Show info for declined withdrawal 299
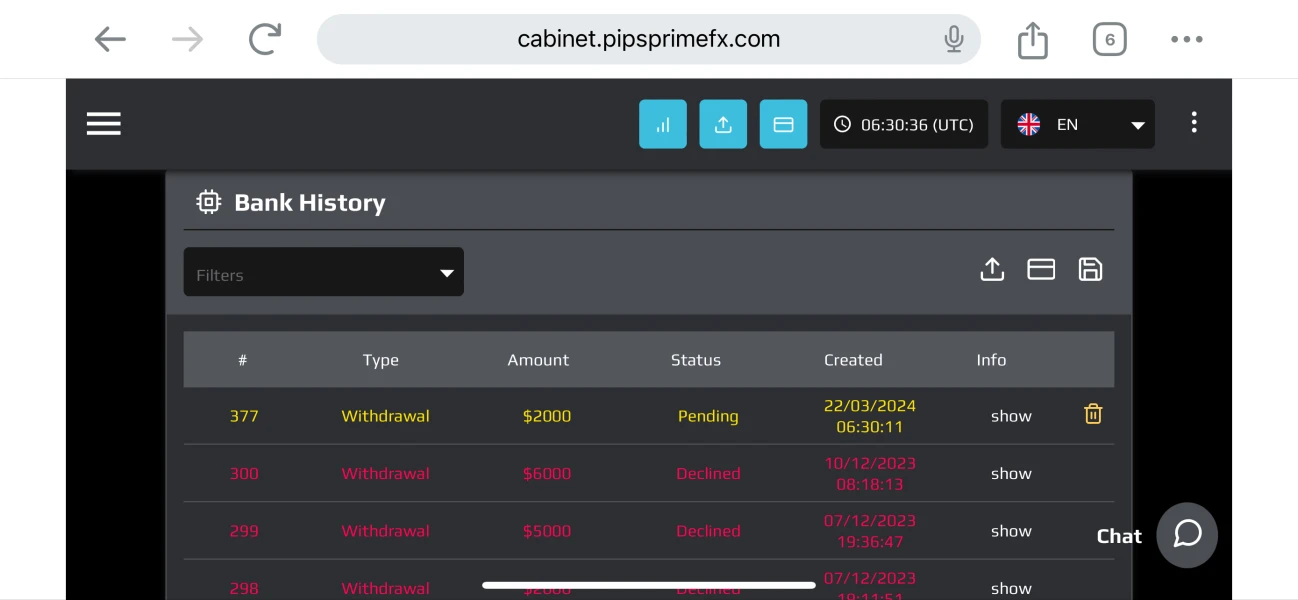 [1011, 531]
